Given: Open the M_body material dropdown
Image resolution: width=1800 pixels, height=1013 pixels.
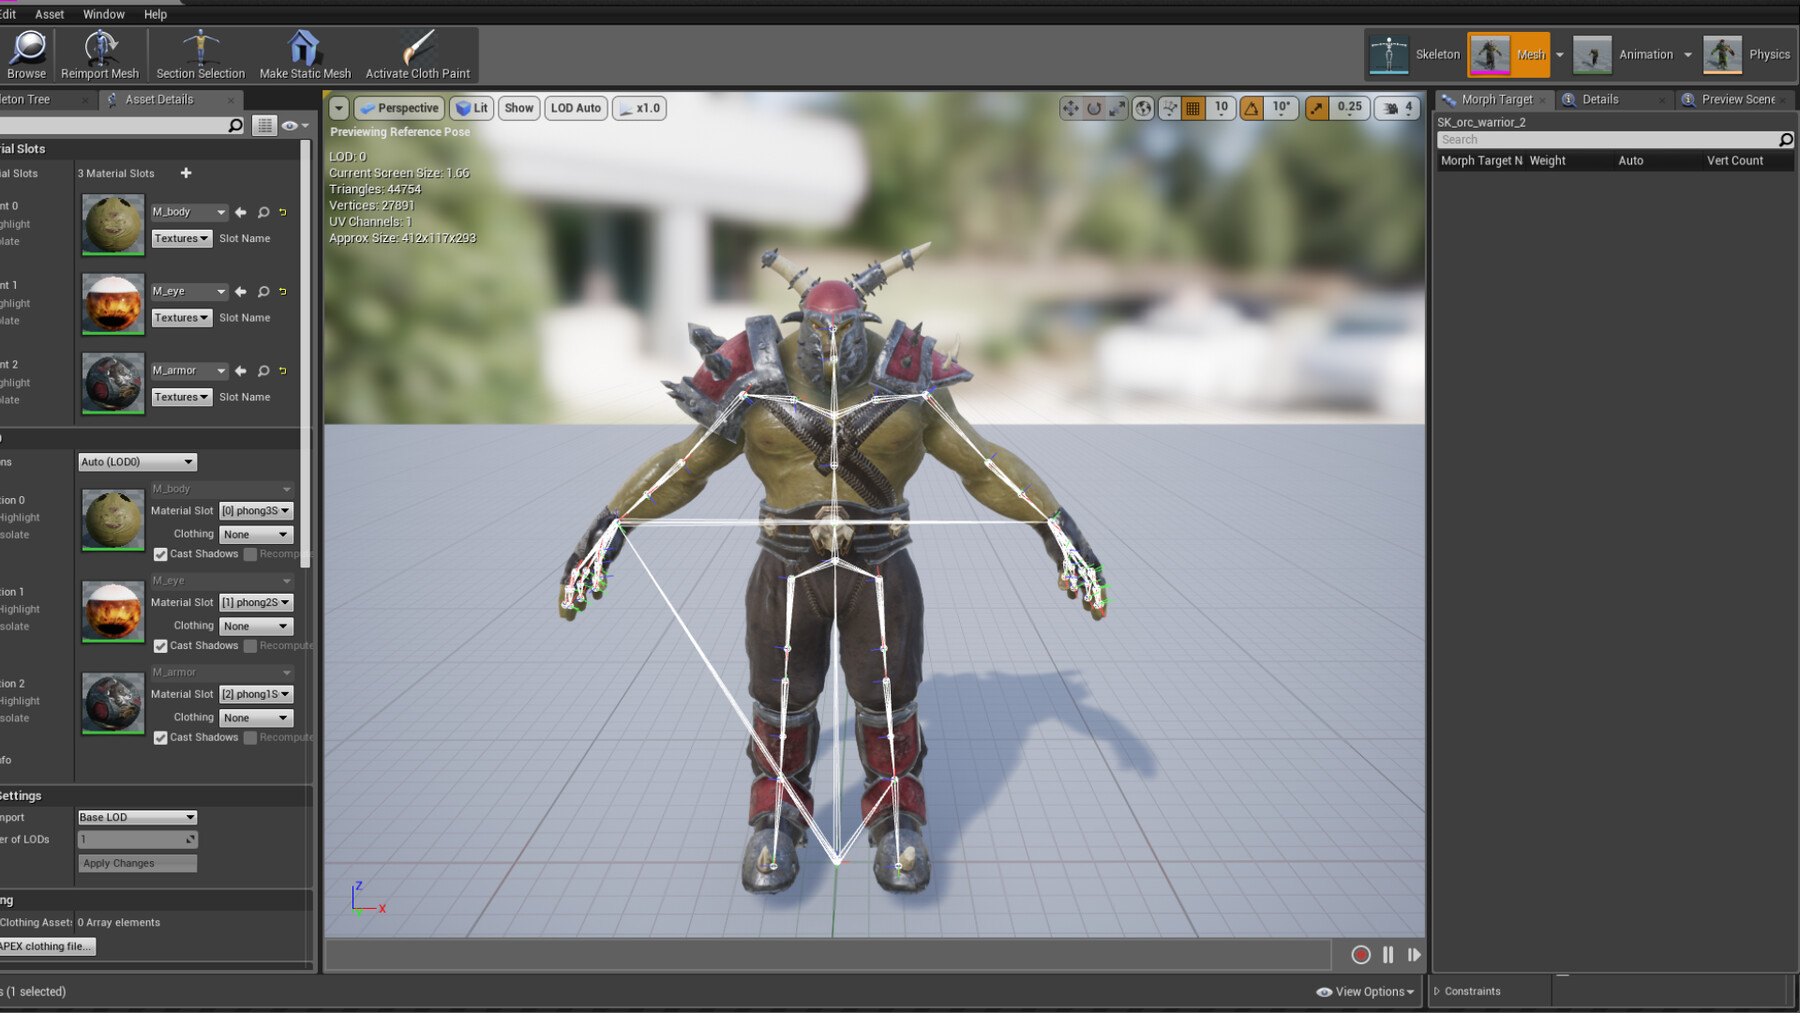Looking at the screenshot, I should (189, 212).
